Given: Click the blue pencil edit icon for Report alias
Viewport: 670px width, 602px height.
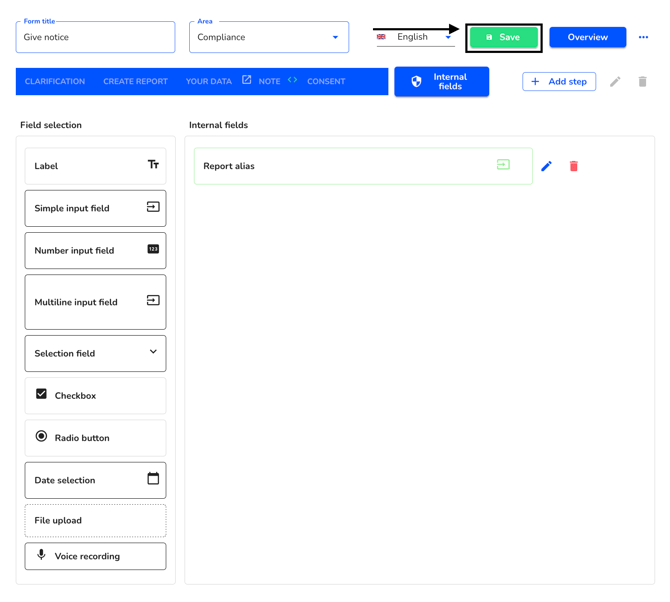Looking at the screenshot, I should (546, 166).
